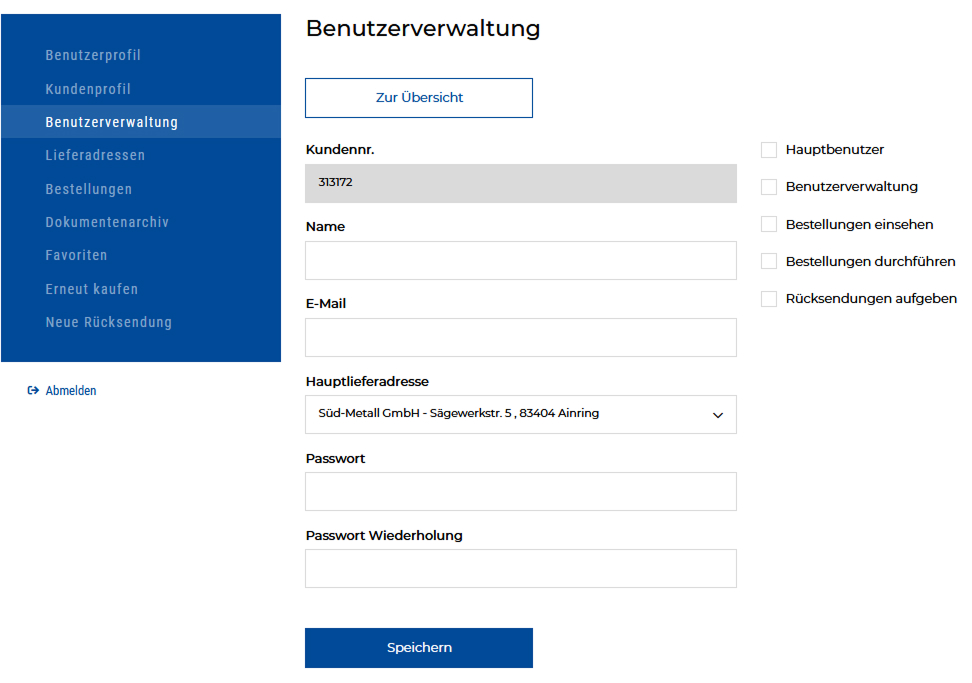This screenshot has width=972, height=683.
Task: Click the Zur Übersicht button
Action: point(419,98)
